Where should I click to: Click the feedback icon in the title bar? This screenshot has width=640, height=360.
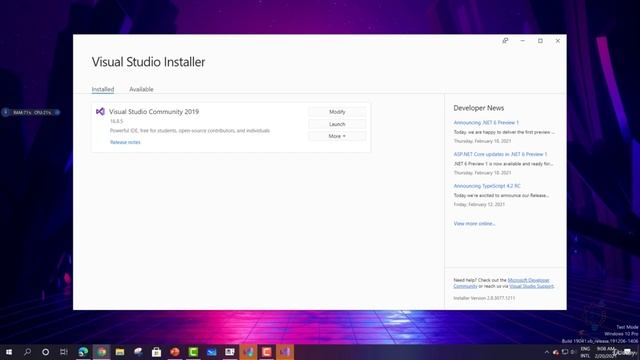click(x=505, y=41)
